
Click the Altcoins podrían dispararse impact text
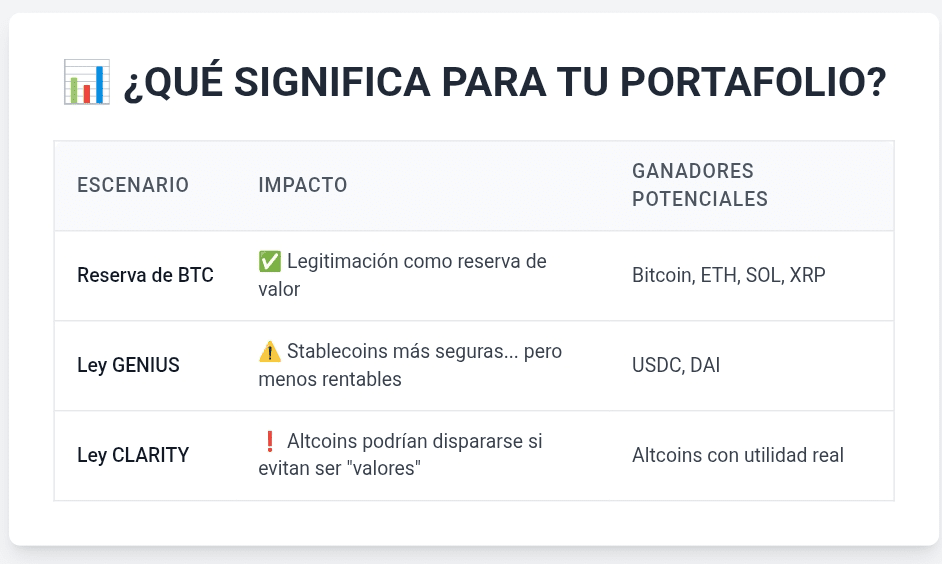pos(414,441)
